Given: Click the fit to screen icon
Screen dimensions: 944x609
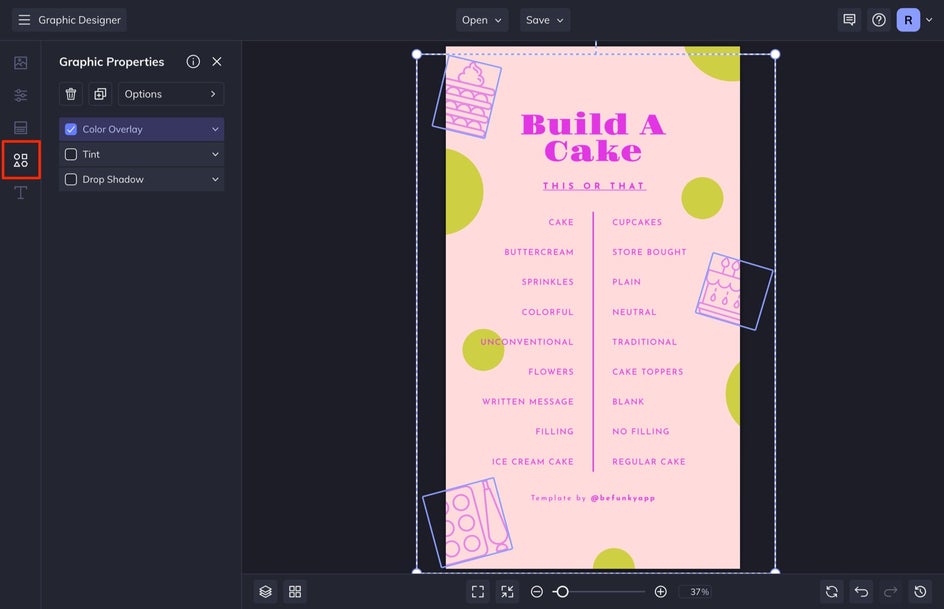Looking at the screenshot, I should [478, 592].
